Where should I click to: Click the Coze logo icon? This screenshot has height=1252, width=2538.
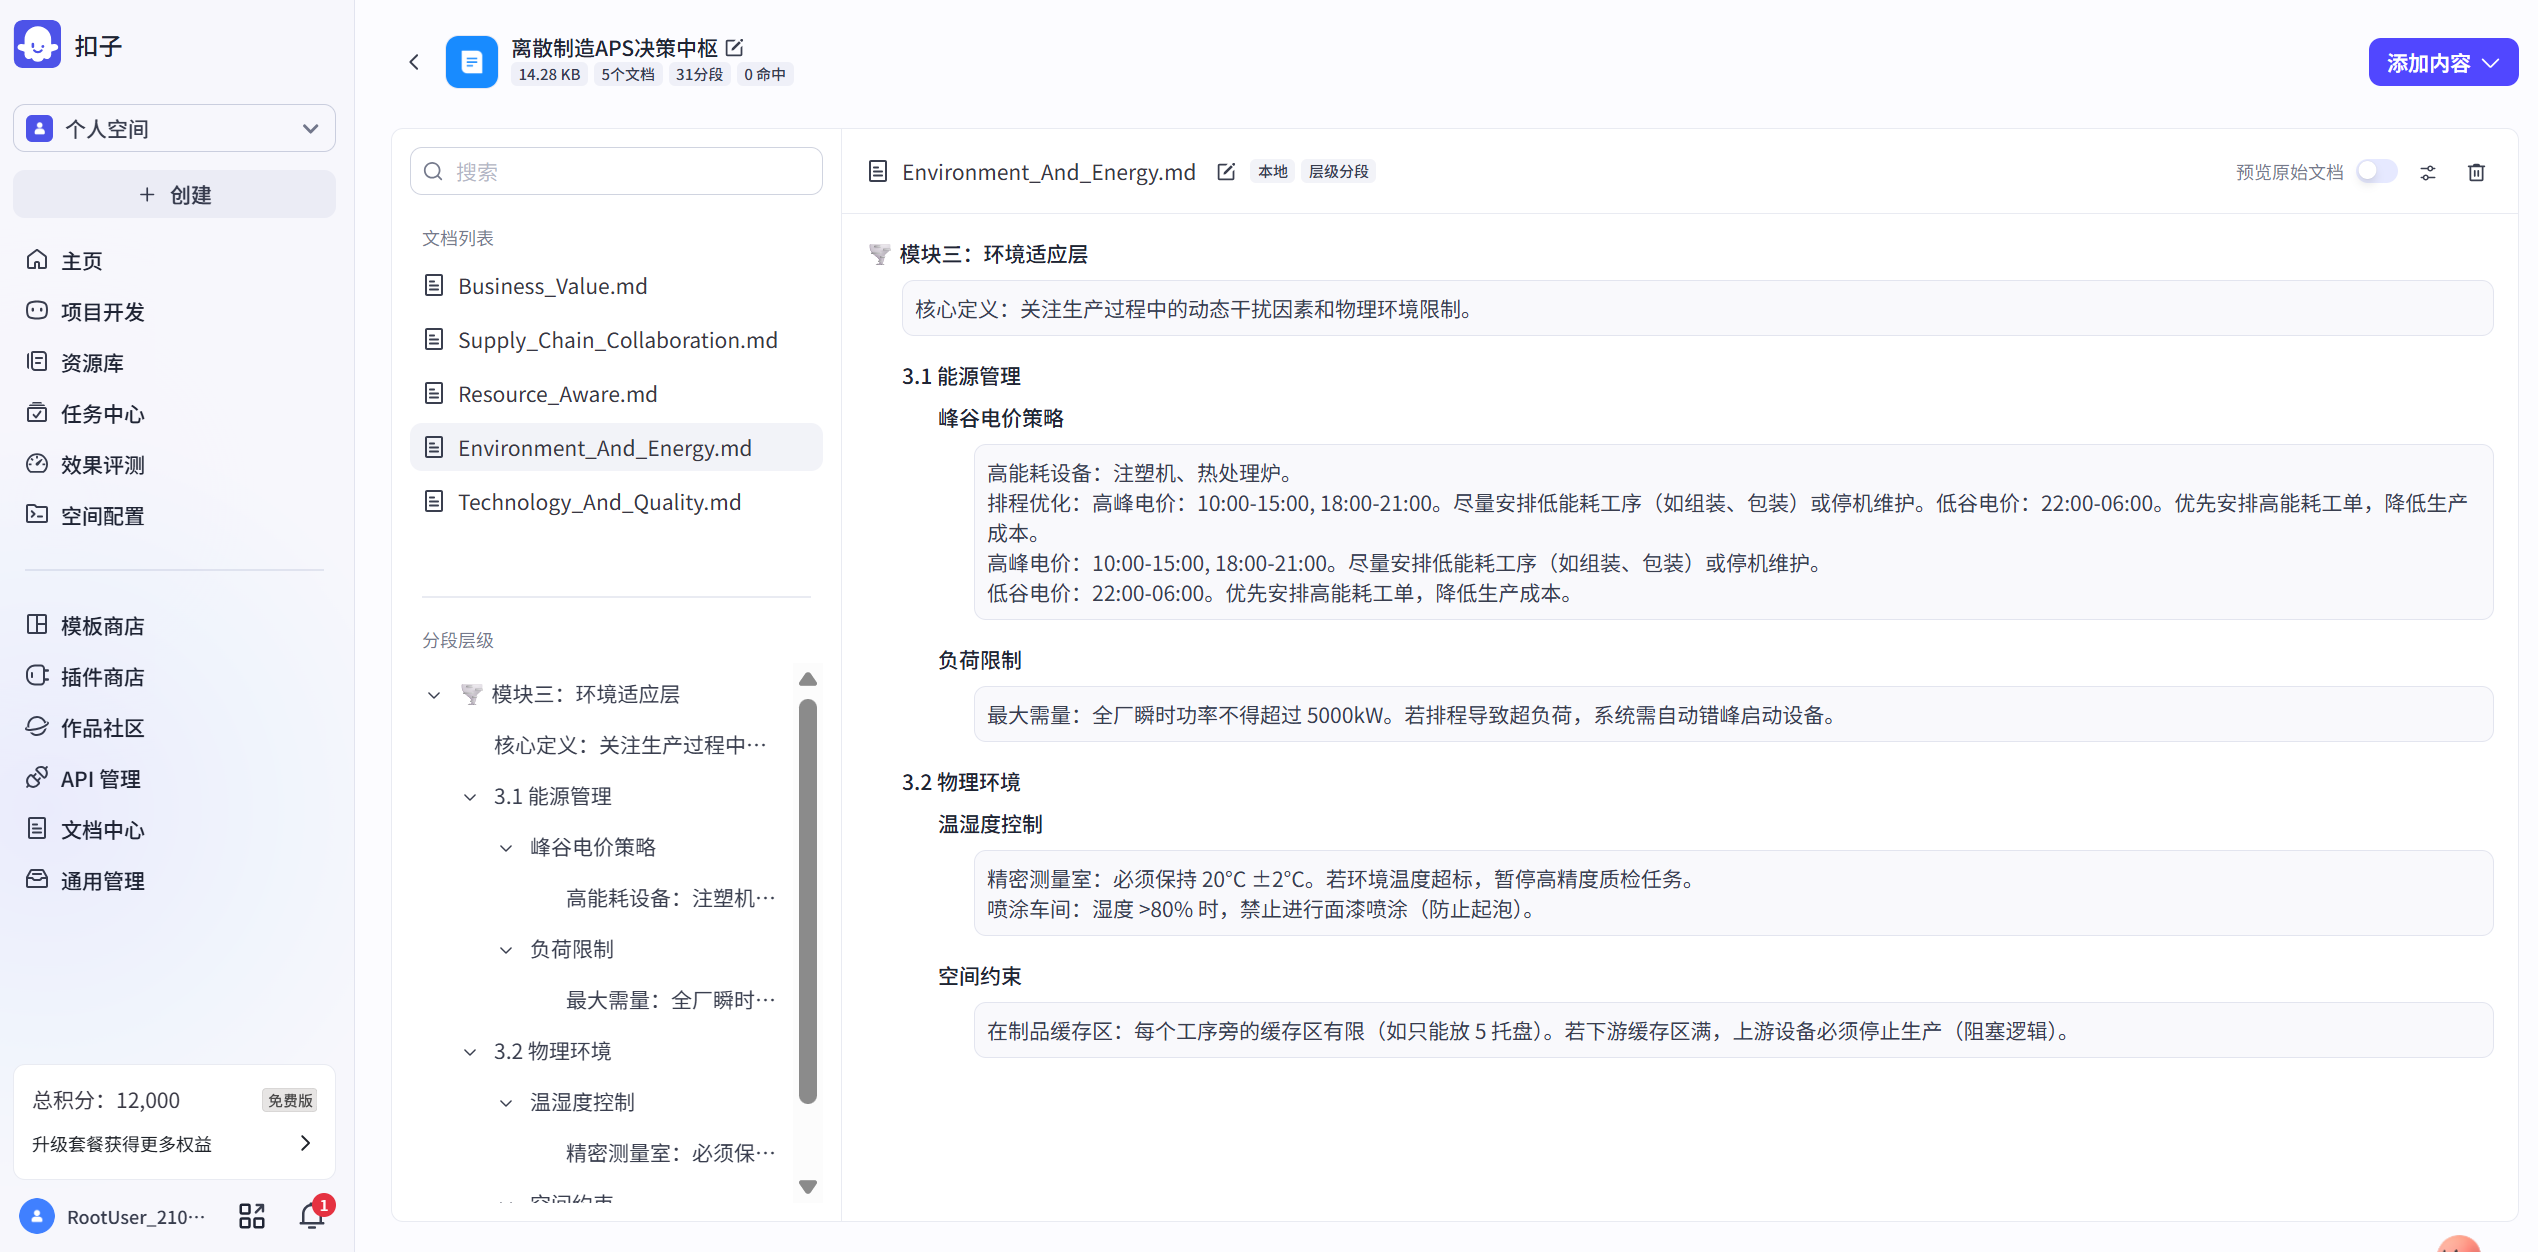point(38,44)
